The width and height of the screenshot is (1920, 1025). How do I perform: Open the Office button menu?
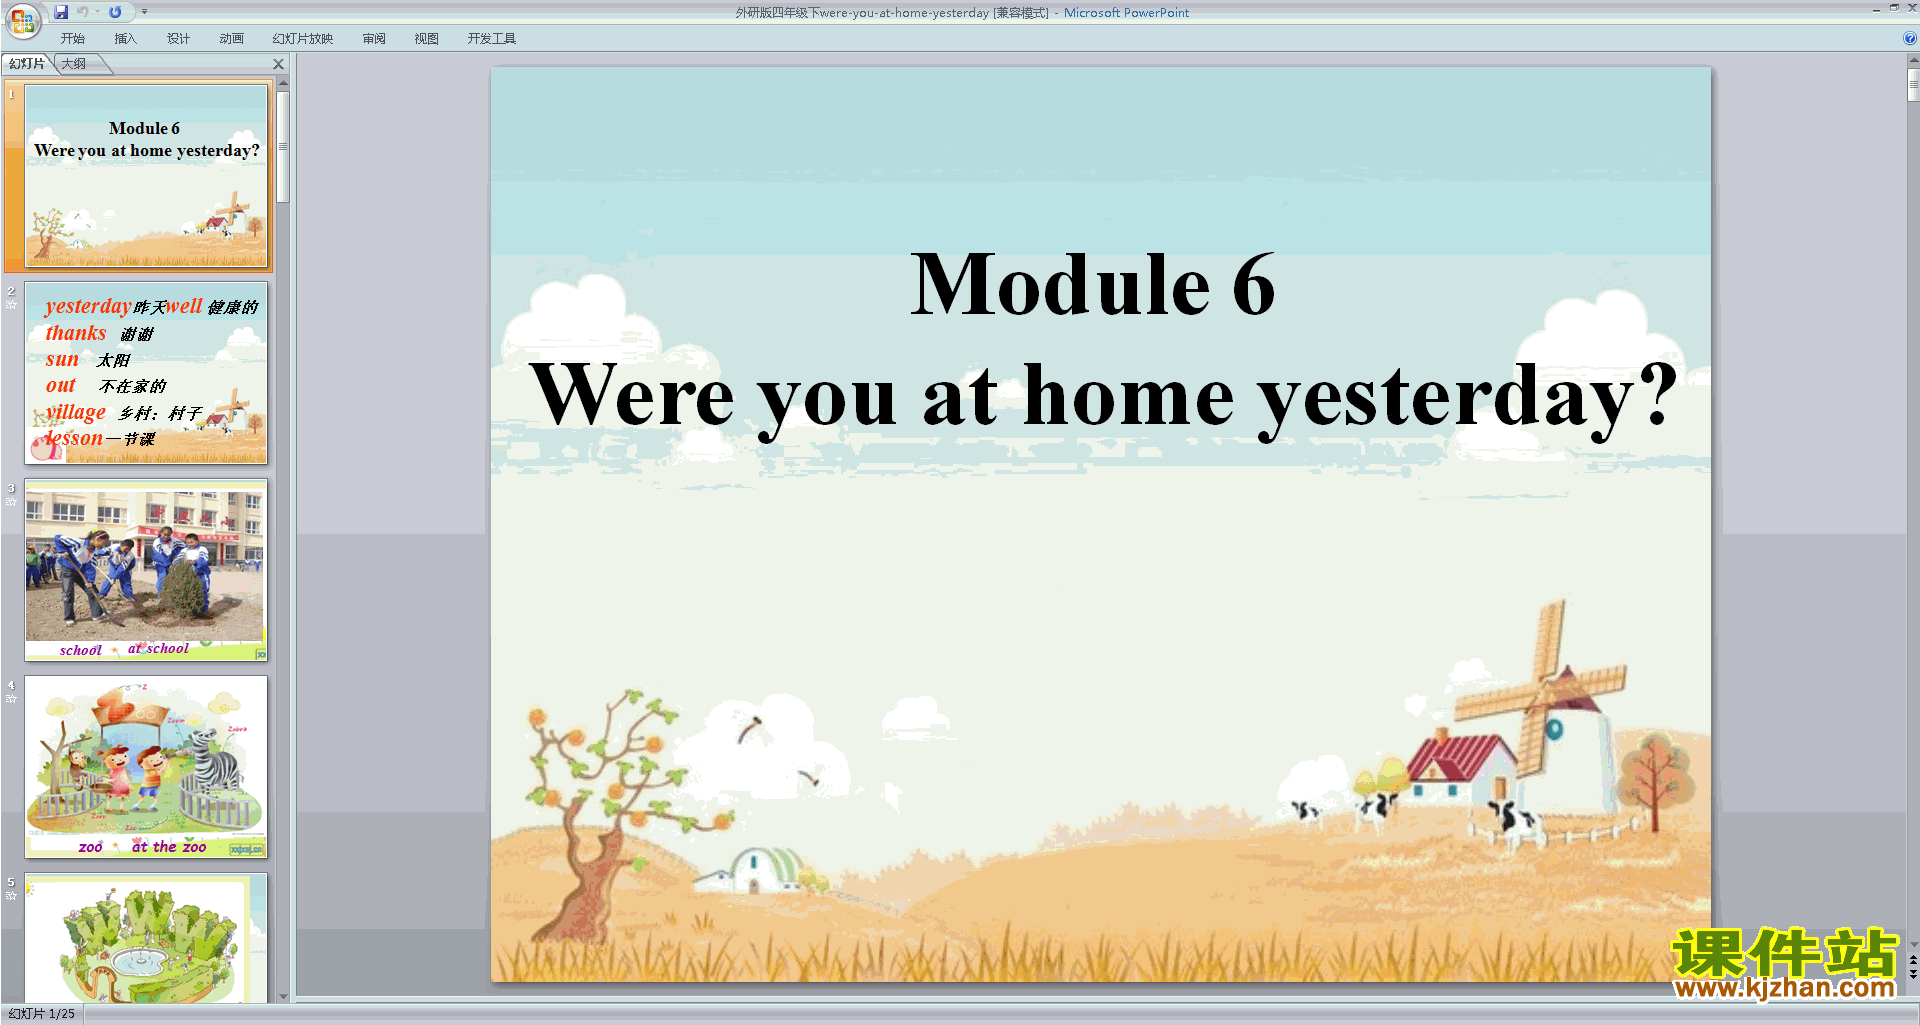click(22, 19)
